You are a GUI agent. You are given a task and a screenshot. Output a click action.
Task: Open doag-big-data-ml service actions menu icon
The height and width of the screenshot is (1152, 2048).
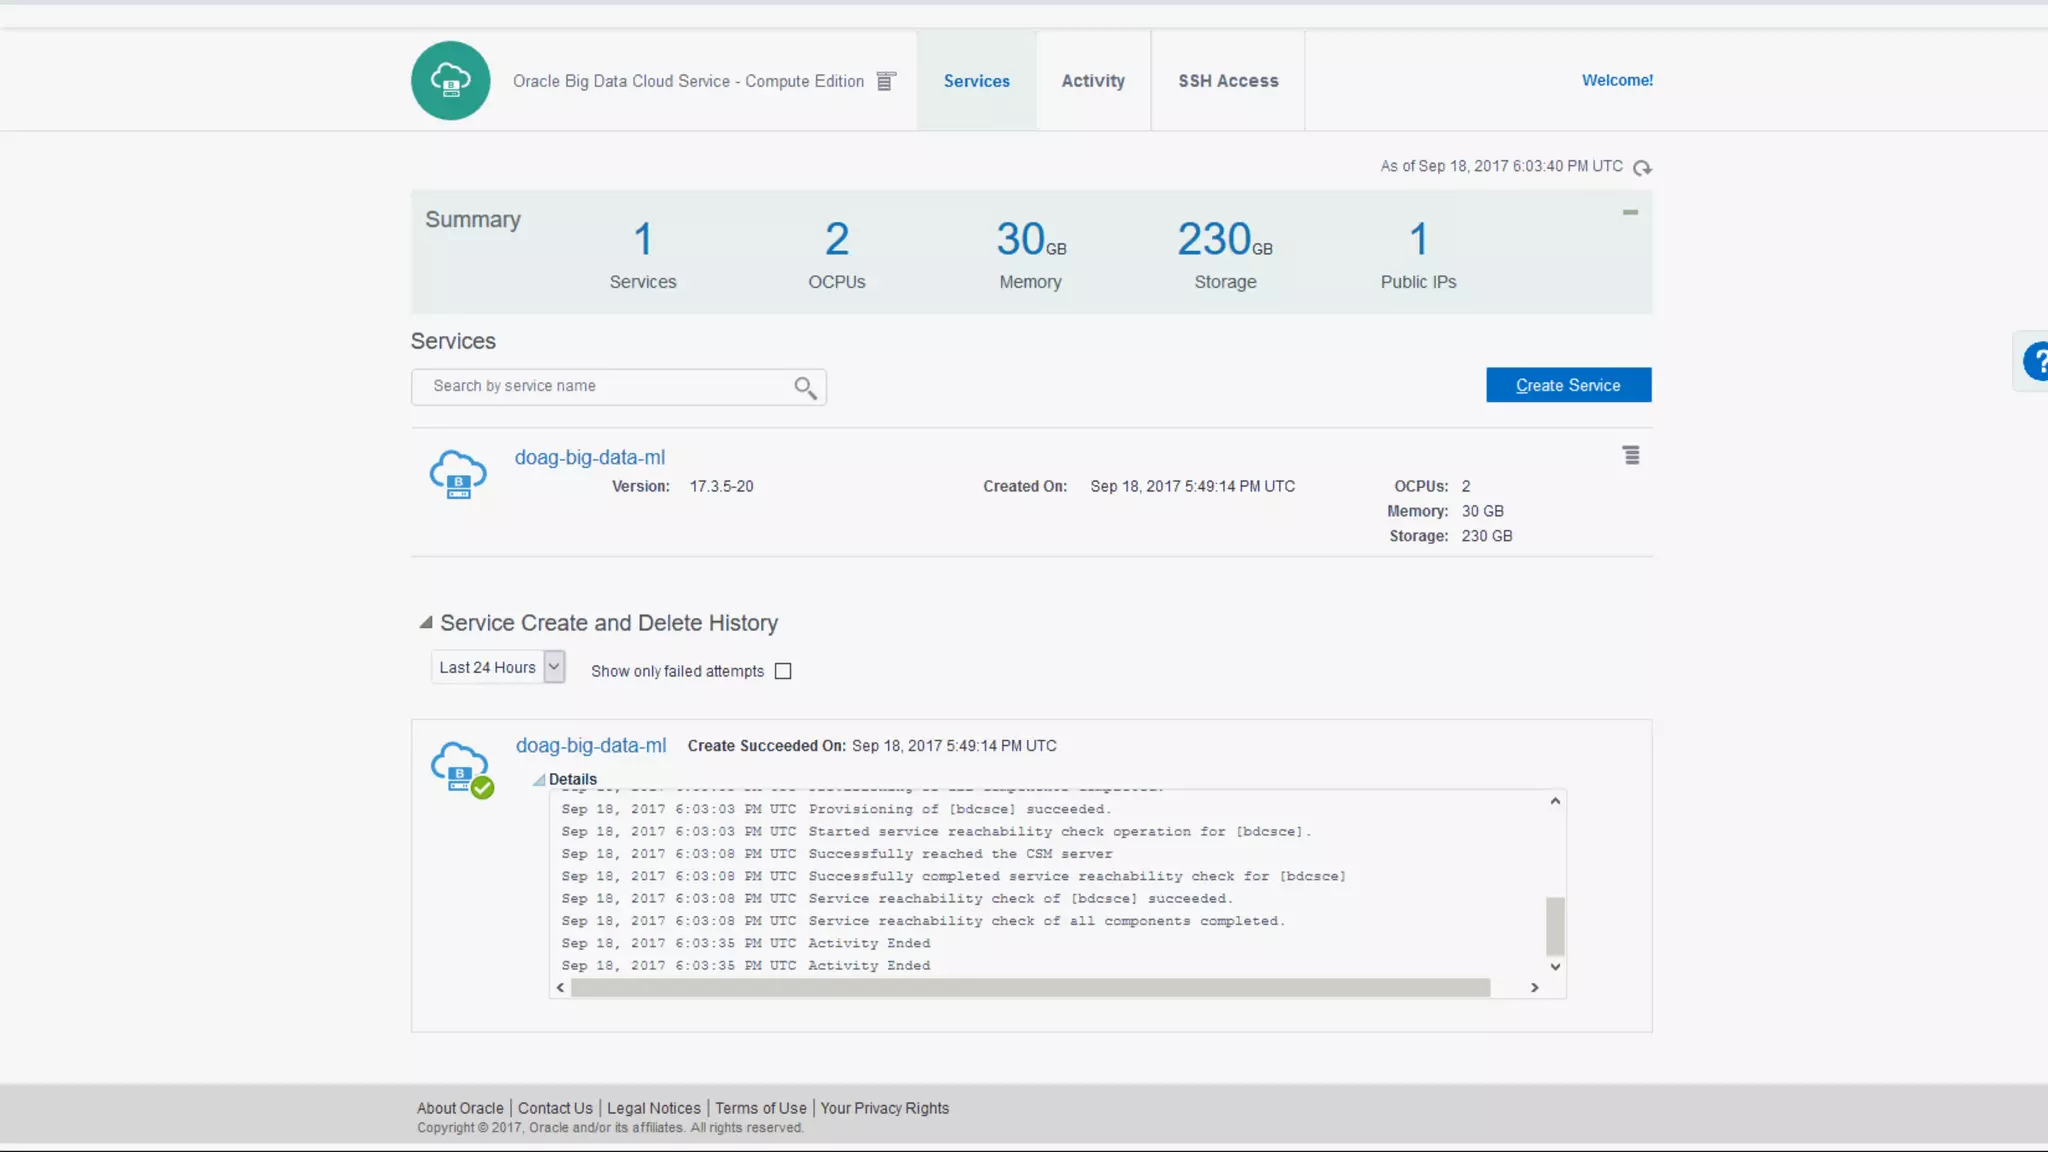(1631, 456)
